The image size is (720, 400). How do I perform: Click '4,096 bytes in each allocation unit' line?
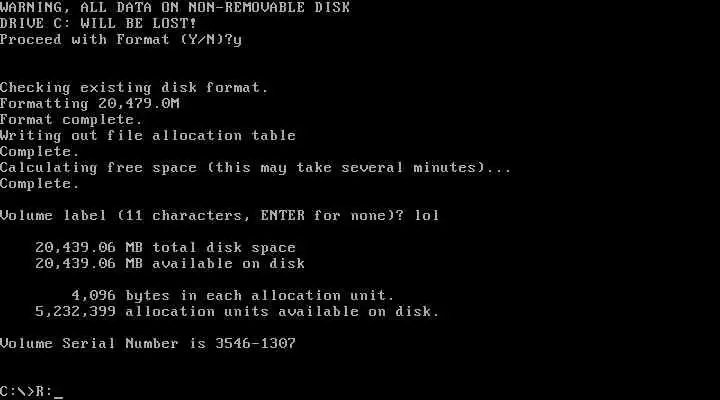pyautogui.click(x=233, y=296)
